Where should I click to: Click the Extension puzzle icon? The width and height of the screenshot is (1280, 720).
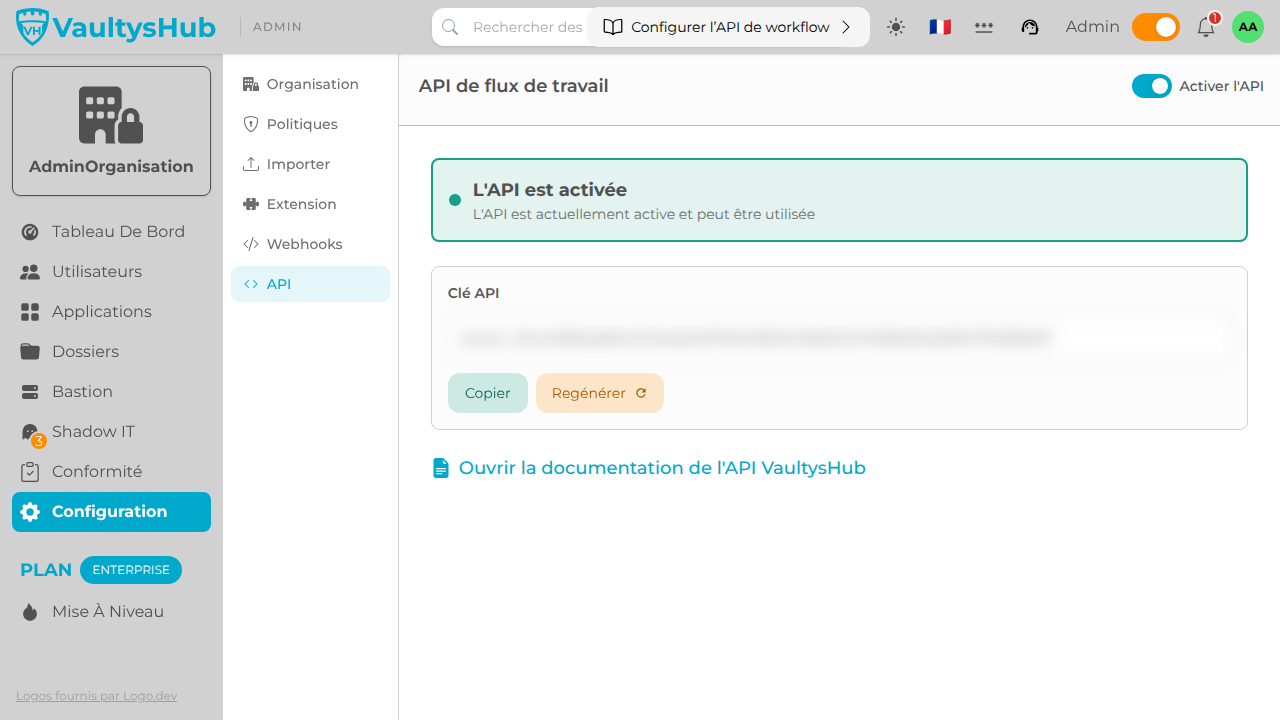251,204
